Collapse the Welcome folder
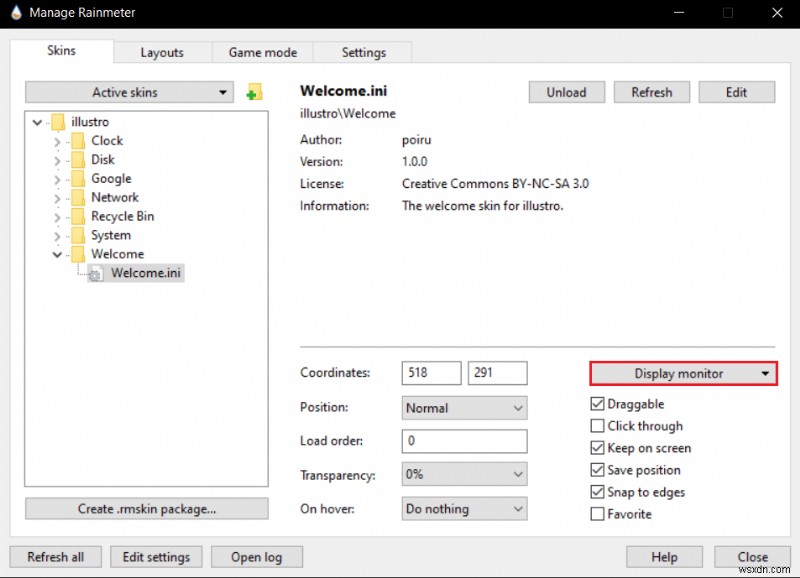This screenshot has width=800, height=578. [x=57, y=254]
